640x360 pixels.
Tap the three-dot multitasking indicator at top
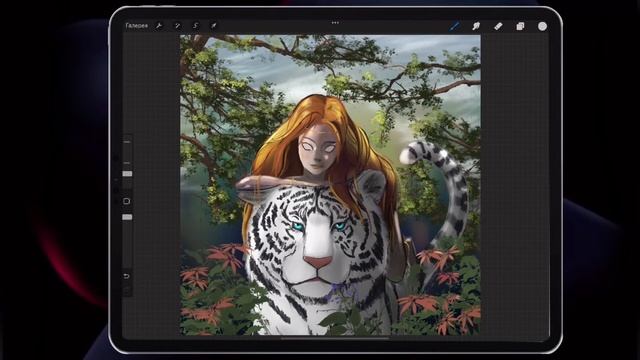[x=335, y=23]
